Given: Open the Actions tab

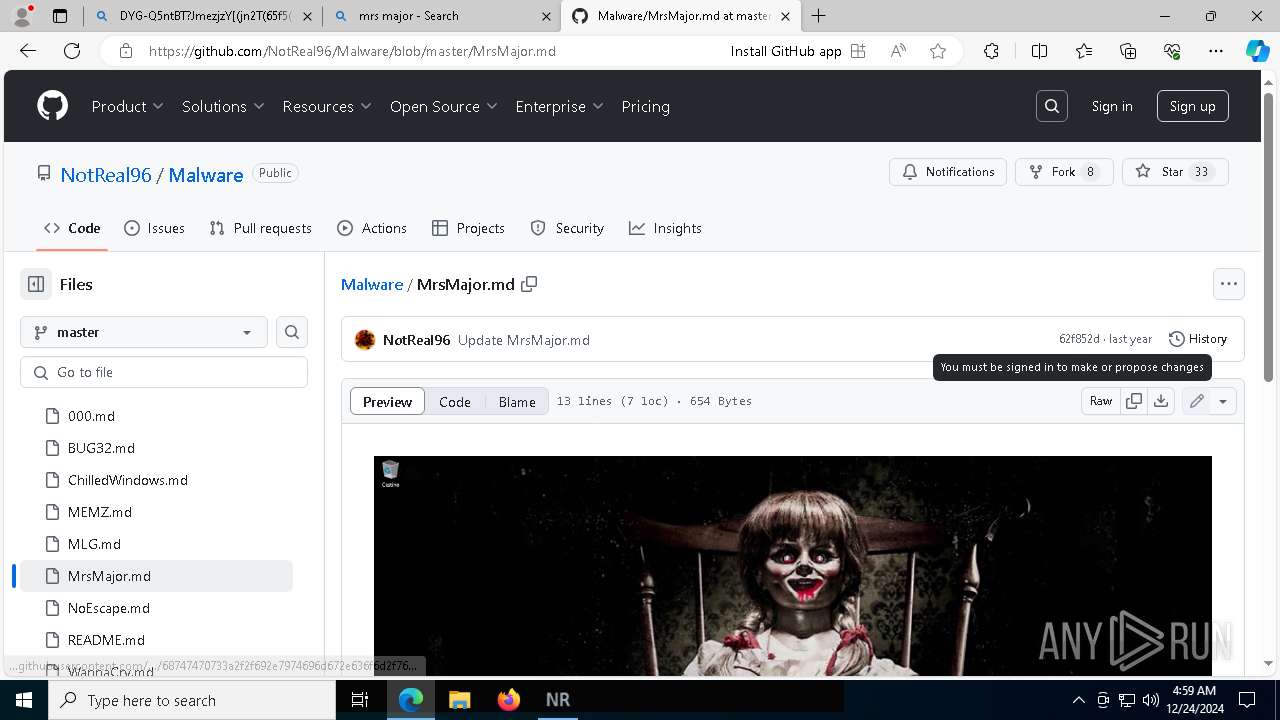Looking at the screenshot, I should tap(372, 228).
